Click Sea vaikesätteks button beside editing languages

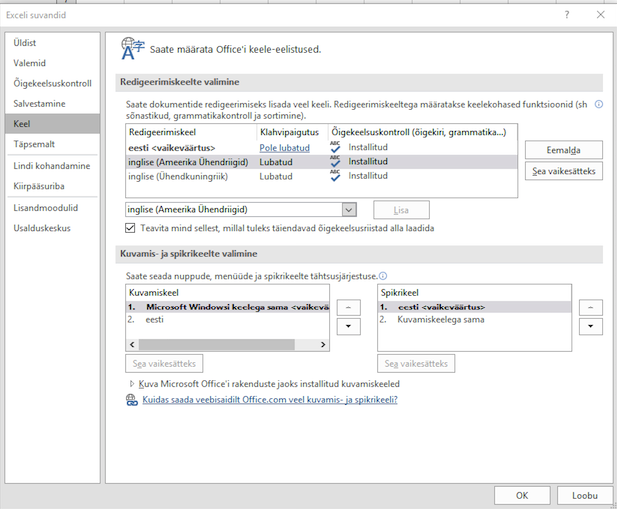pos(563,171)
